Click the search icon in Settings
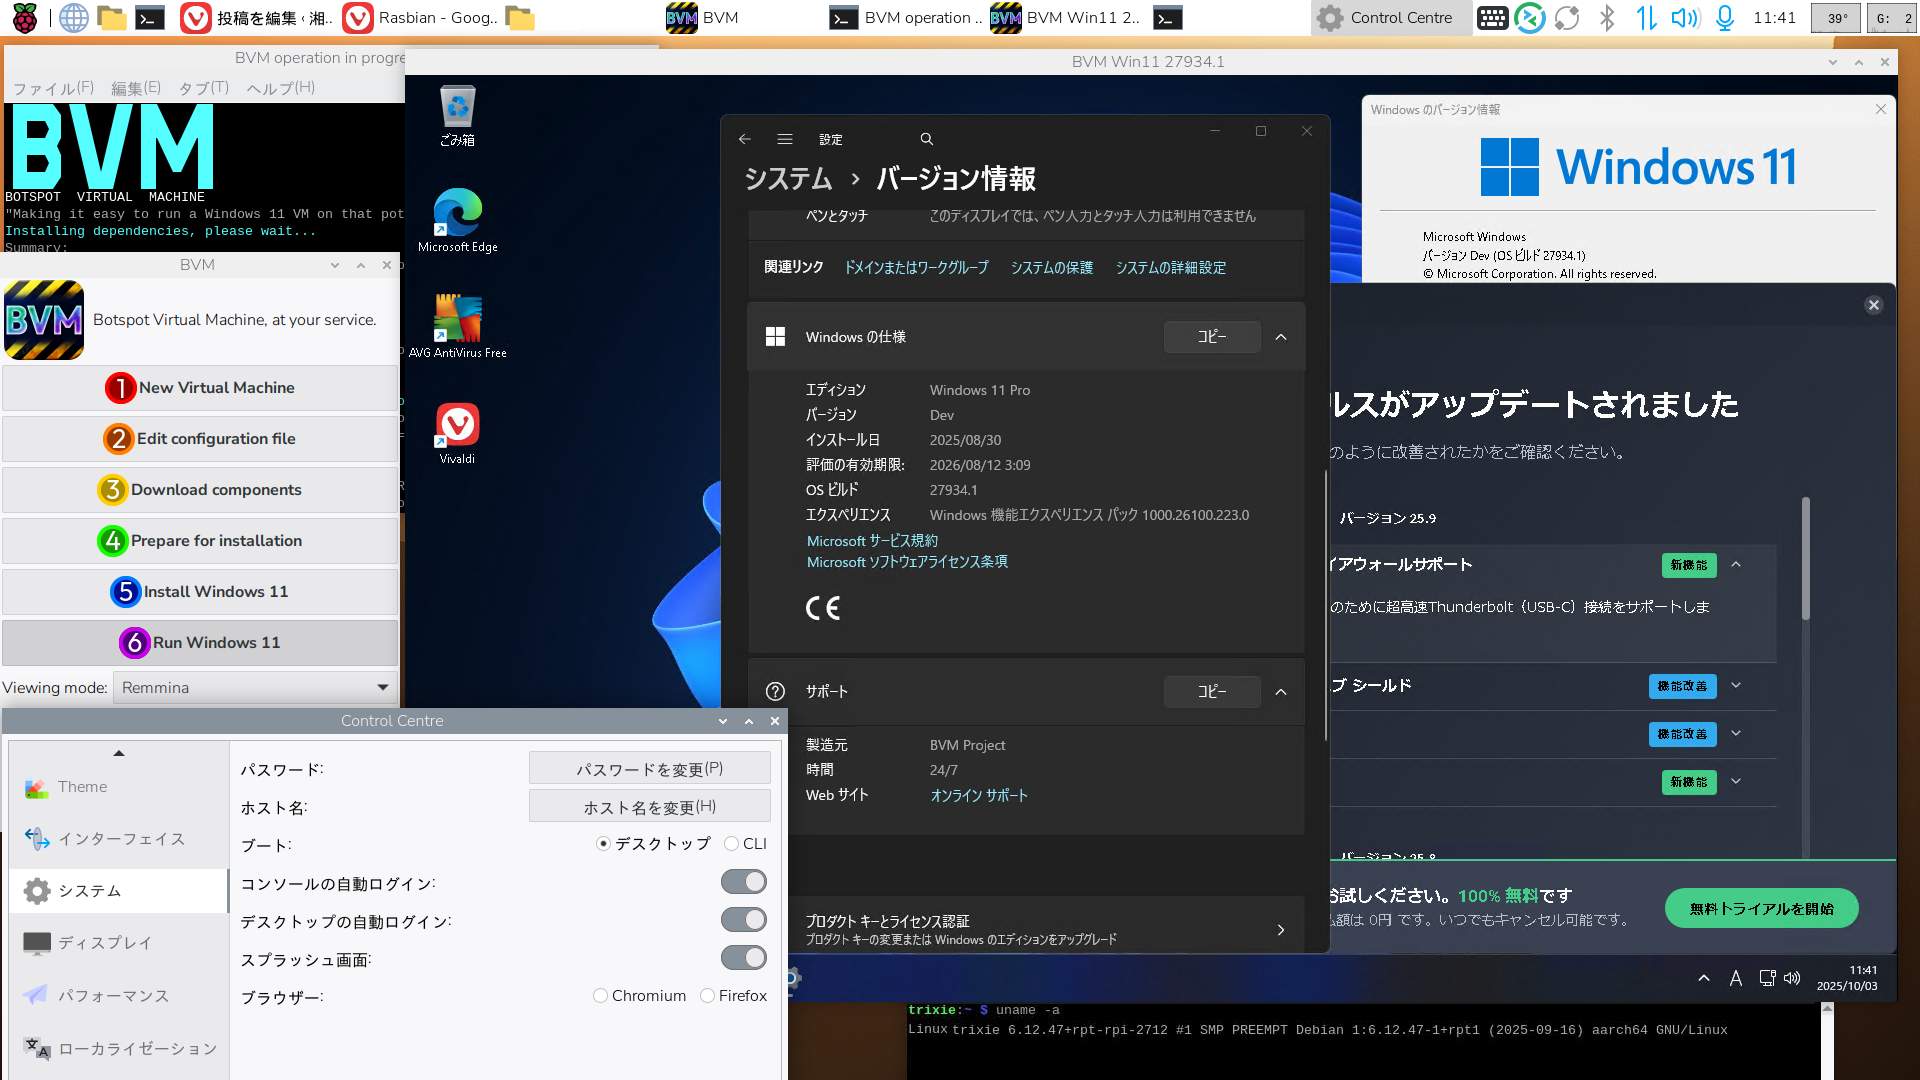Screen dimensions: 1920x1080 click(926, 139)
